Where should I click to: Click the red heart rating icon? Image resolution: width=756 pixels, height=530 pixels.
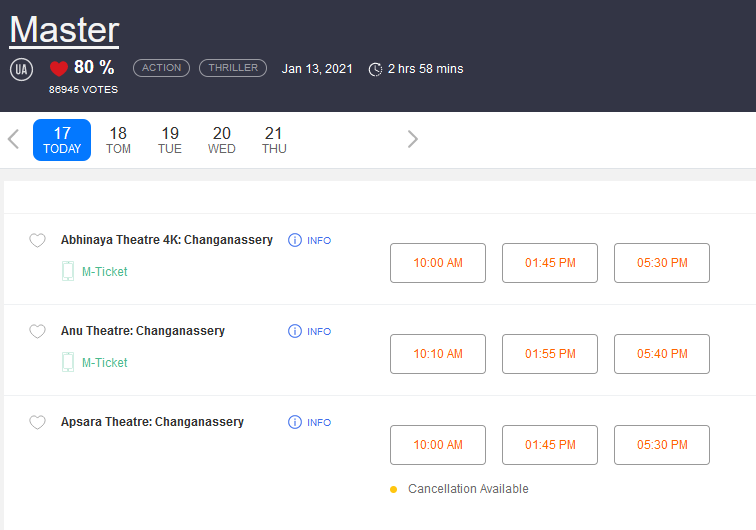click(x=59, y=68)
